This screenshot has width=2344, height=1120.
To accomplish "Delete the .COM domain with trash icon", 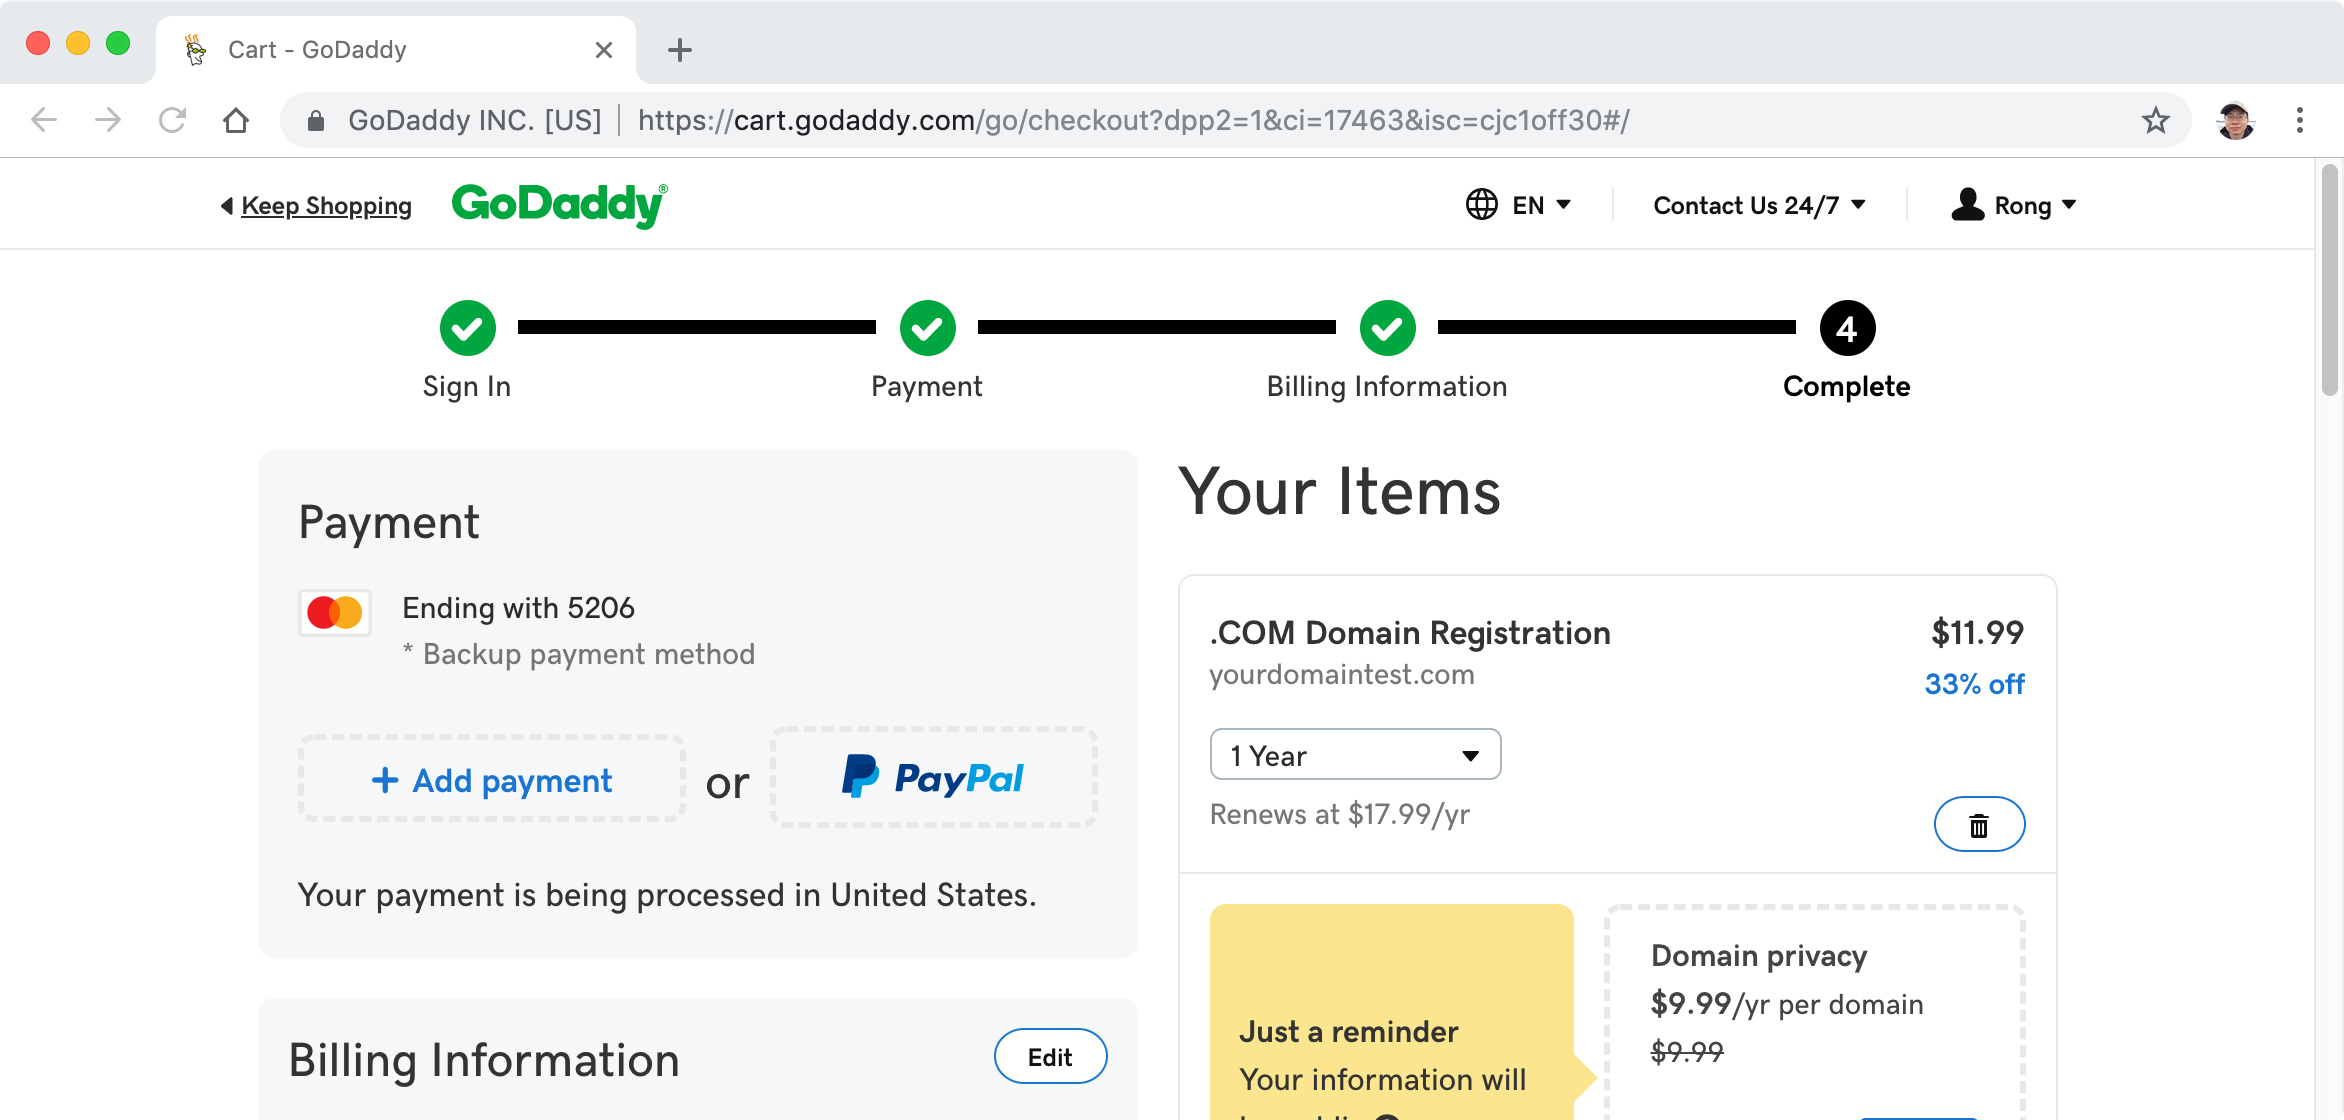I will point(1979,824).
